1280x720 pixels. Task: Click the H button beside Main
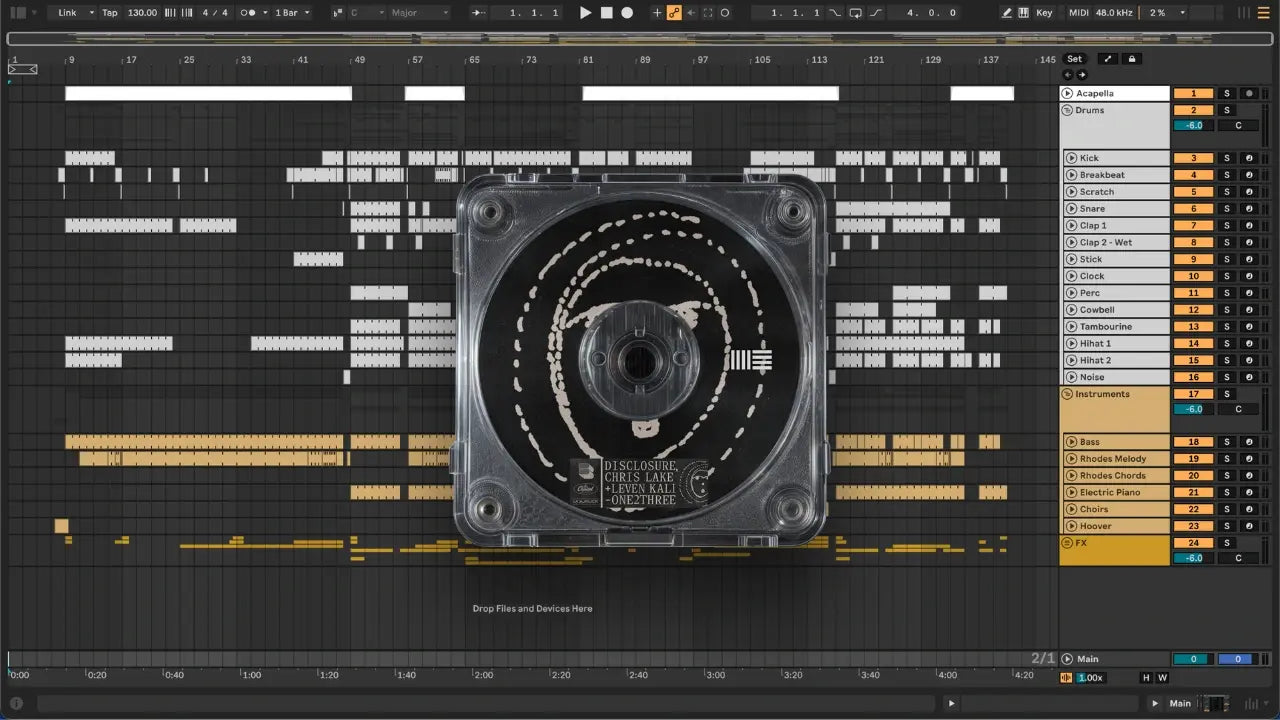tap(1146, 678)
